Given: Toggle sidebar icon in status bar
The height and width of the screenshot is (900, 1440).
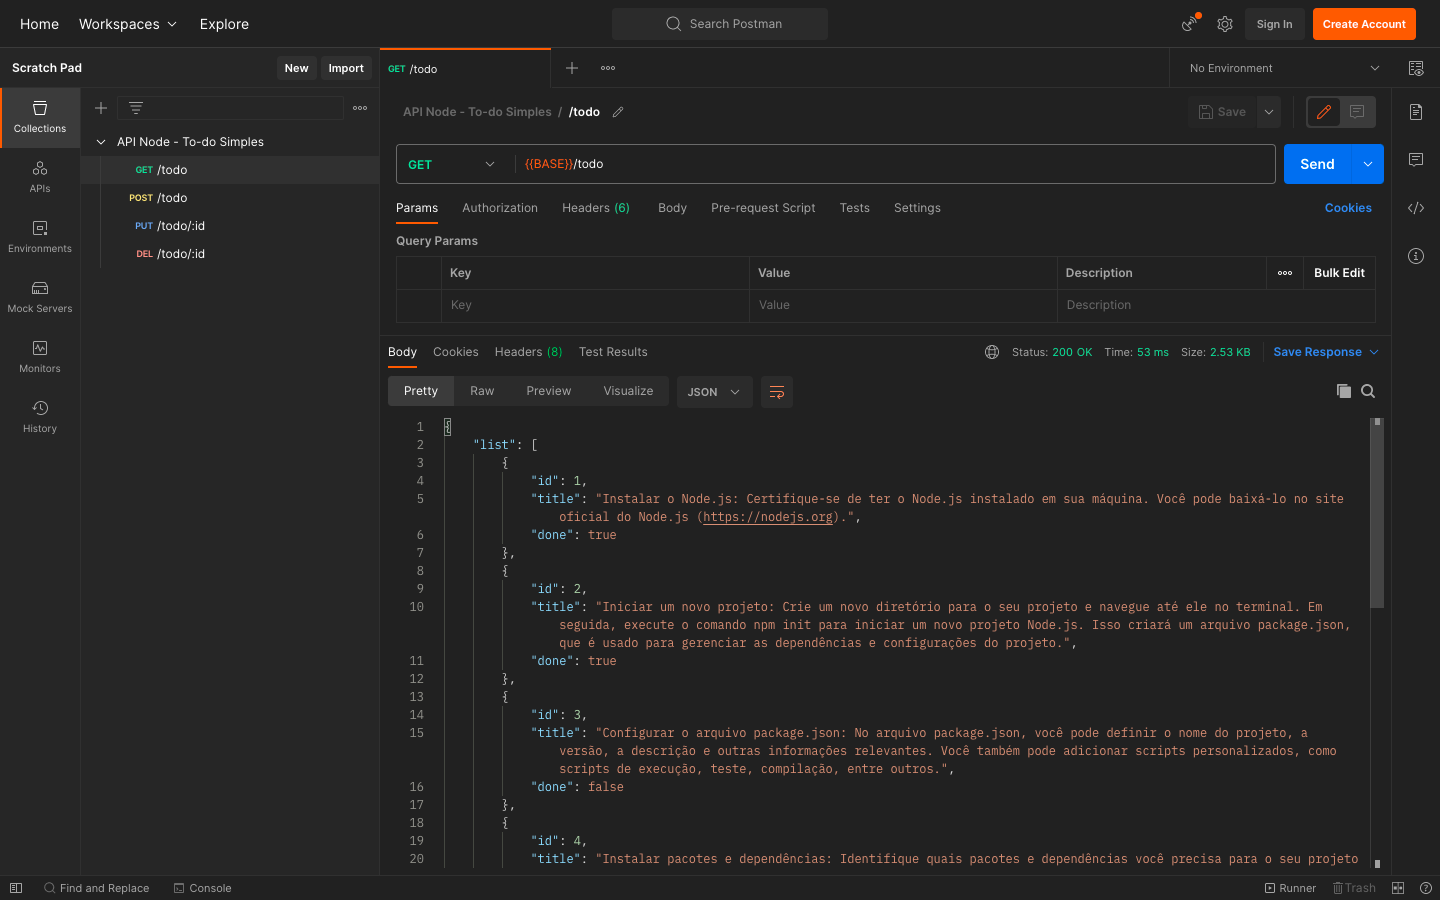Looking at the screenshot, I should click(16, 888).
